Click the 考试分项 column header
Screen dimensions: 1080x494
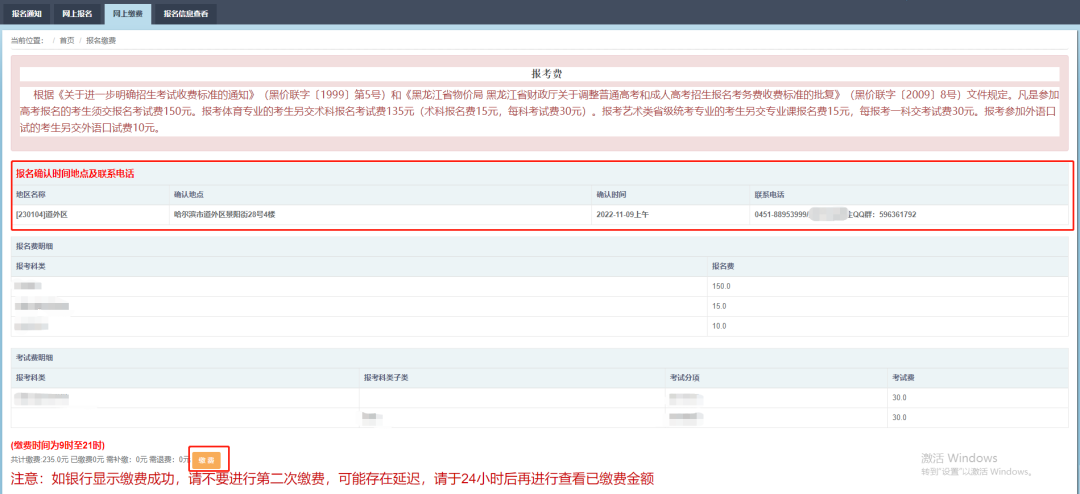click(x=685, y=378)
